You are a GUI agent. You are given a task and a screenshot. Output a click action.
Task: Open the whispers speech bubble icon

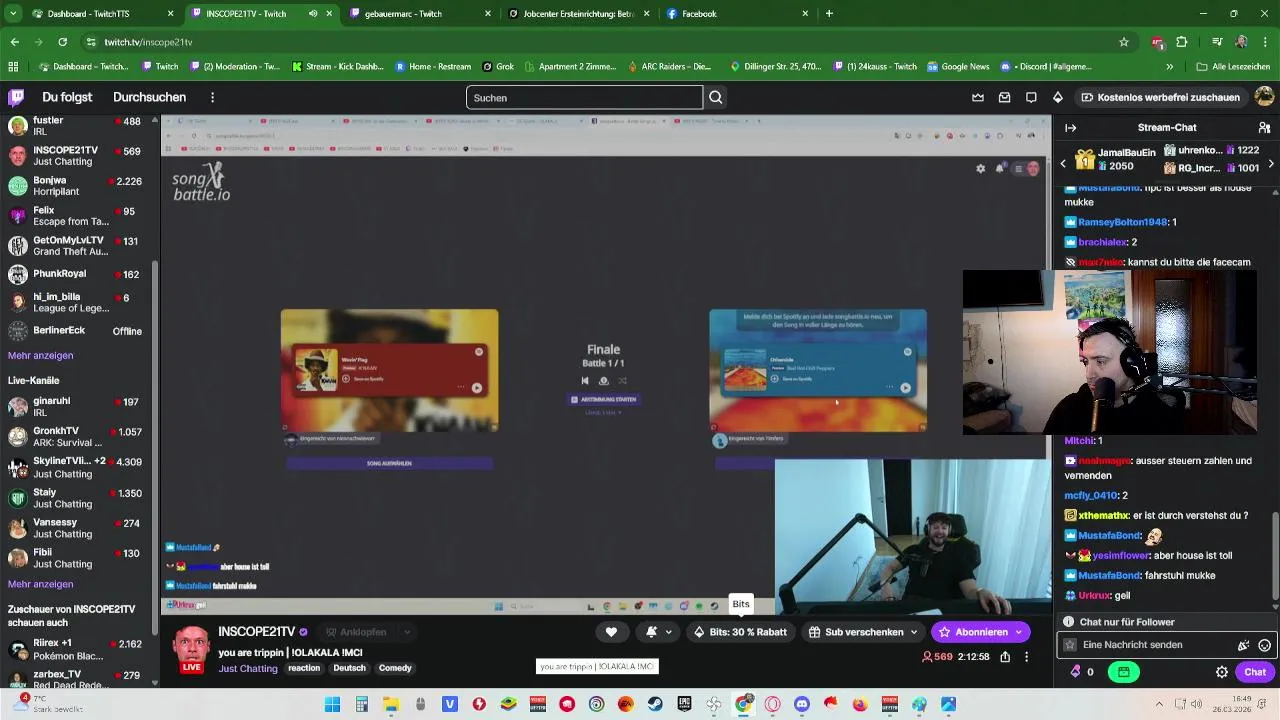click(1031, 97)
